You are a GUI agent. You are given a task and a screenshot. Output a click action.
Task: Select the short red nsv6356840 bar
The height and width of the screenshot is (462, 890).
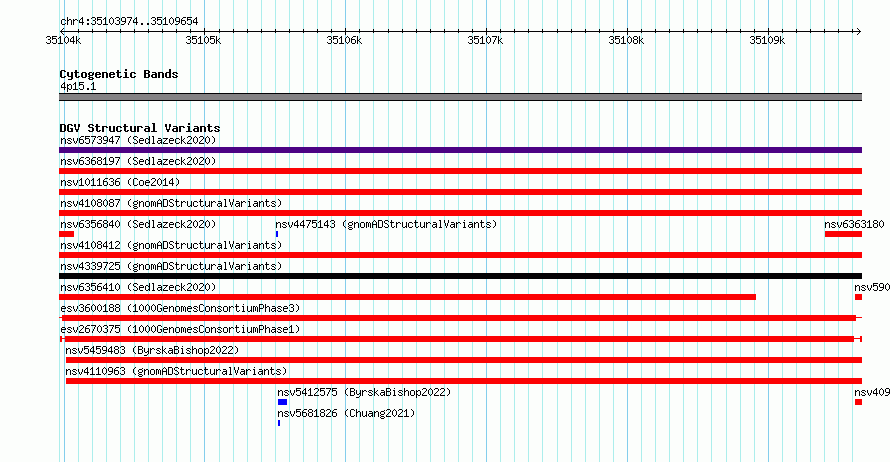[66, 234]
